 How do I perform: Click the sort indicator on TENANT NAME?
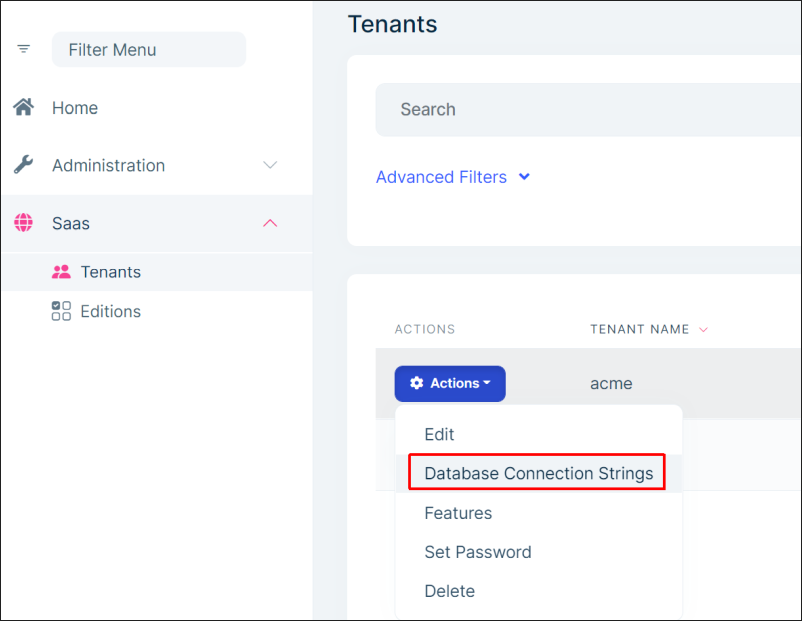click(x=703, y=329)
